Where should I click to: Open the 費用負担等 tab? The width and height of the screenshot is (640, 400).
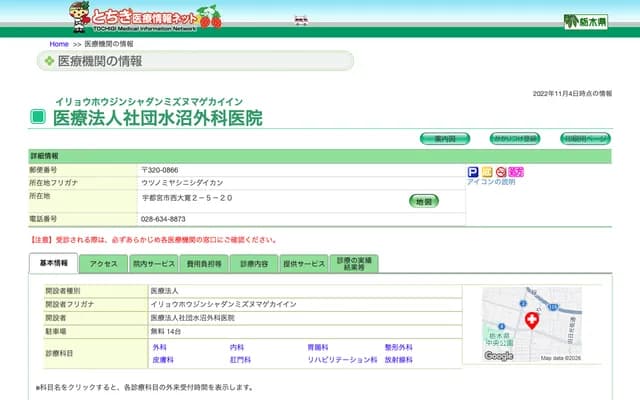coord(203,264)
